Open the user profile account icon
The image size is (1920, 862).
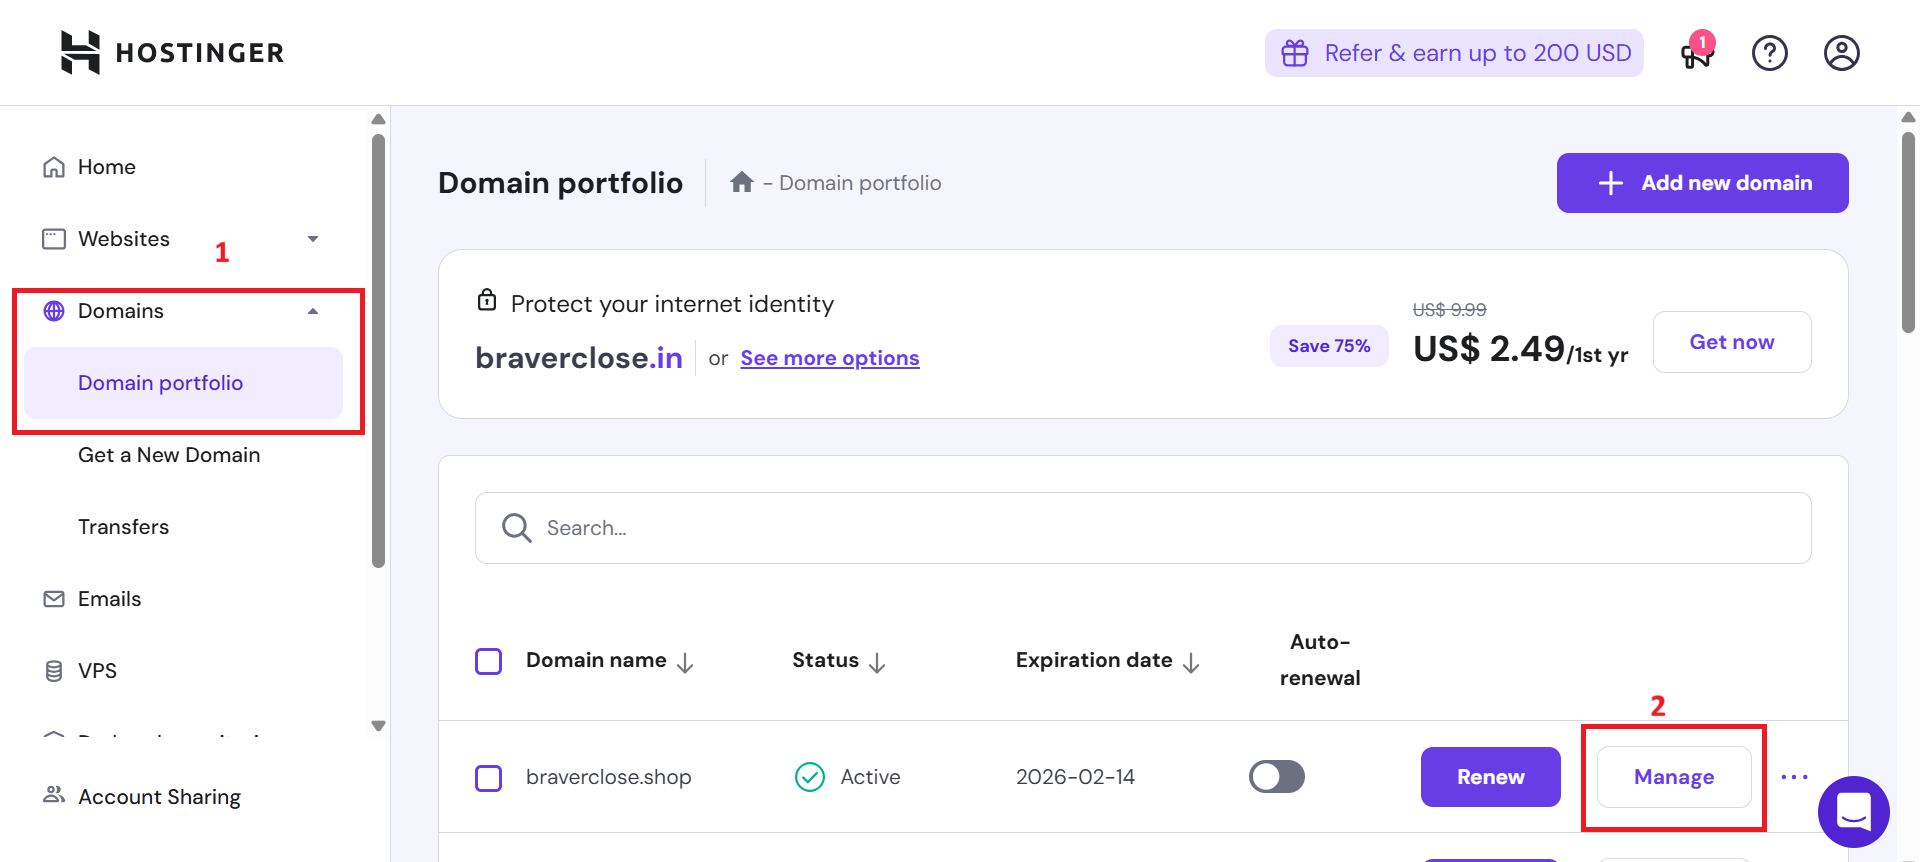(x=1841, y=53)
